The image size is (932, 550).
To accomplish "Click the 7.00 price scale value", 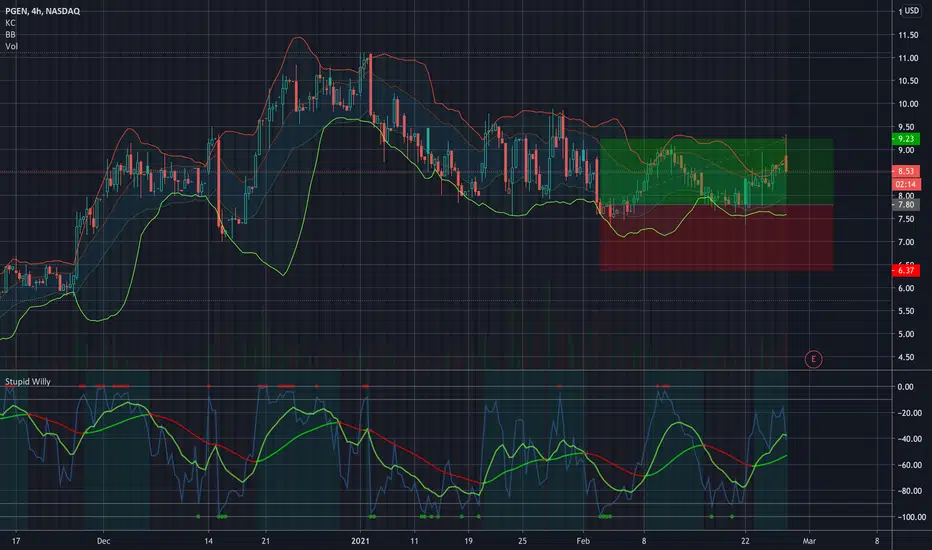I will coord(906,242).
